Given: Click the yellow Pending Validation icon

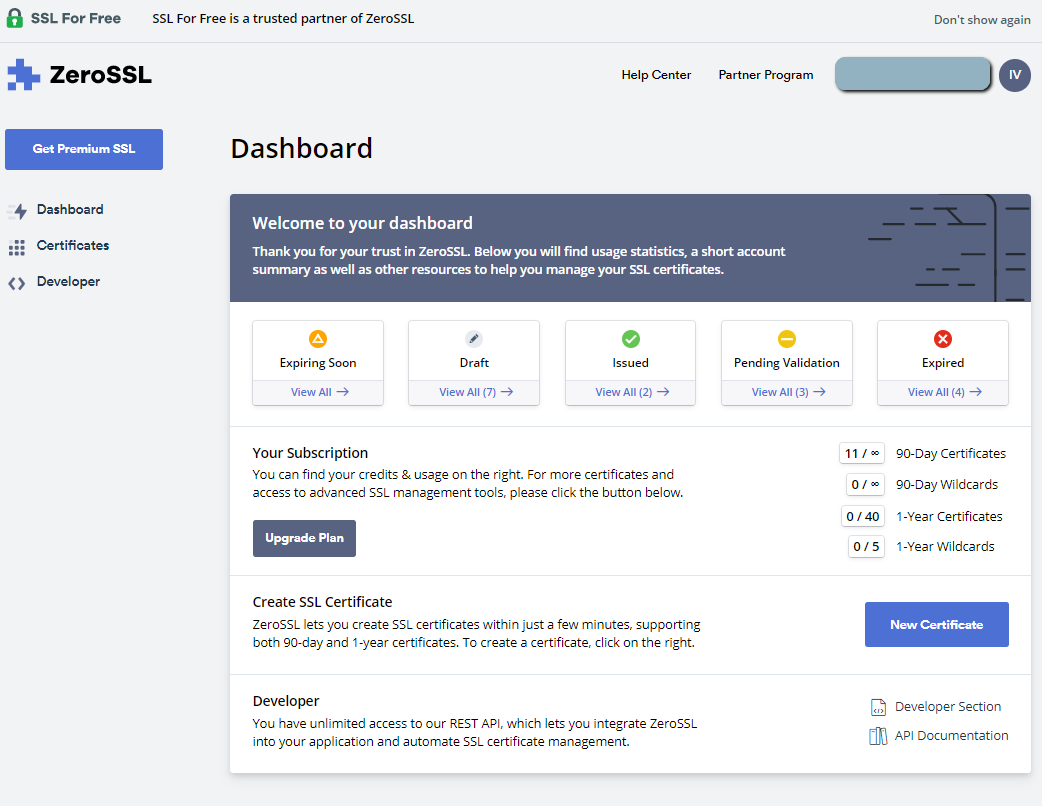Looking at the screenshot, I should pos(786,339).
